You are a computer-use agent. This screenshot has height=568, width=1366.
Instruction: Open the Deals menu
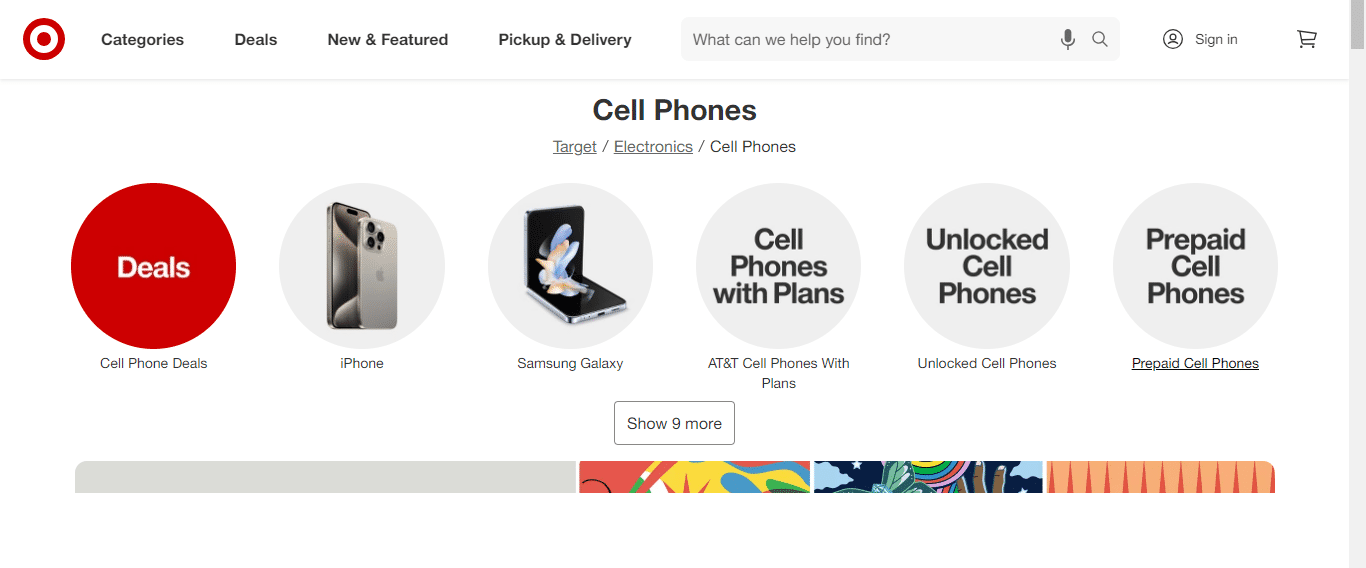coord(256,40)
